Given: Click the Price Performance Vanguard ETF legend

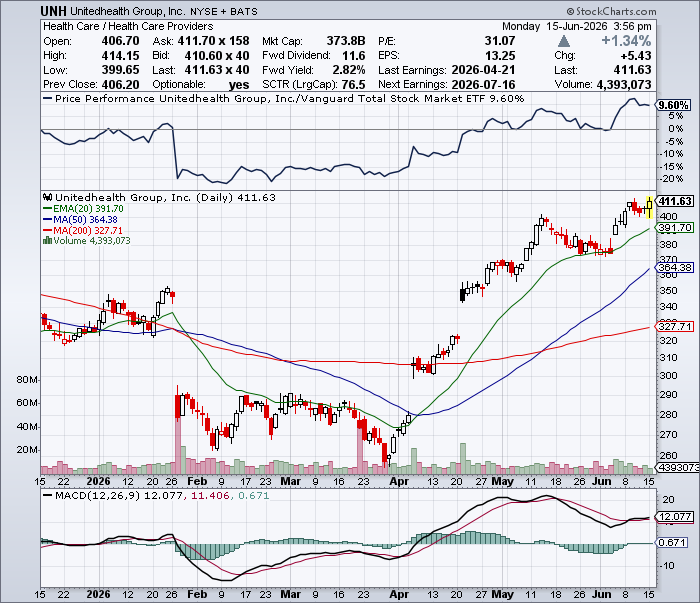Looking at the screenshot, I should pos(283,99).
